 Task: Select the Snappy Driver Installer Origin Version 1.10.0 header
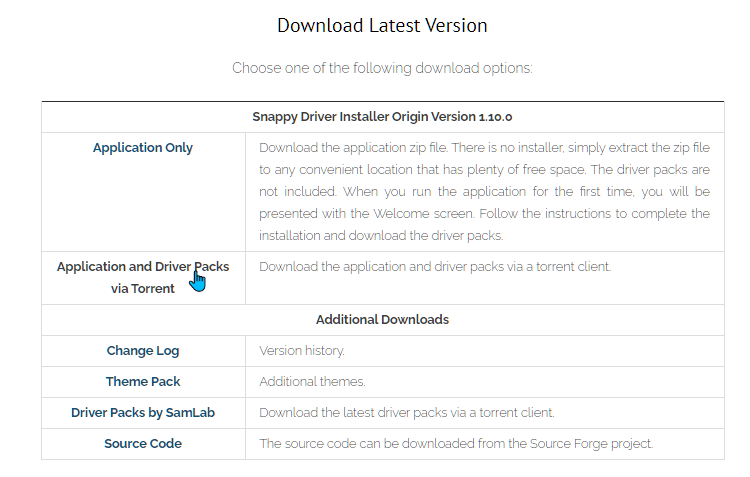(382, 117)
